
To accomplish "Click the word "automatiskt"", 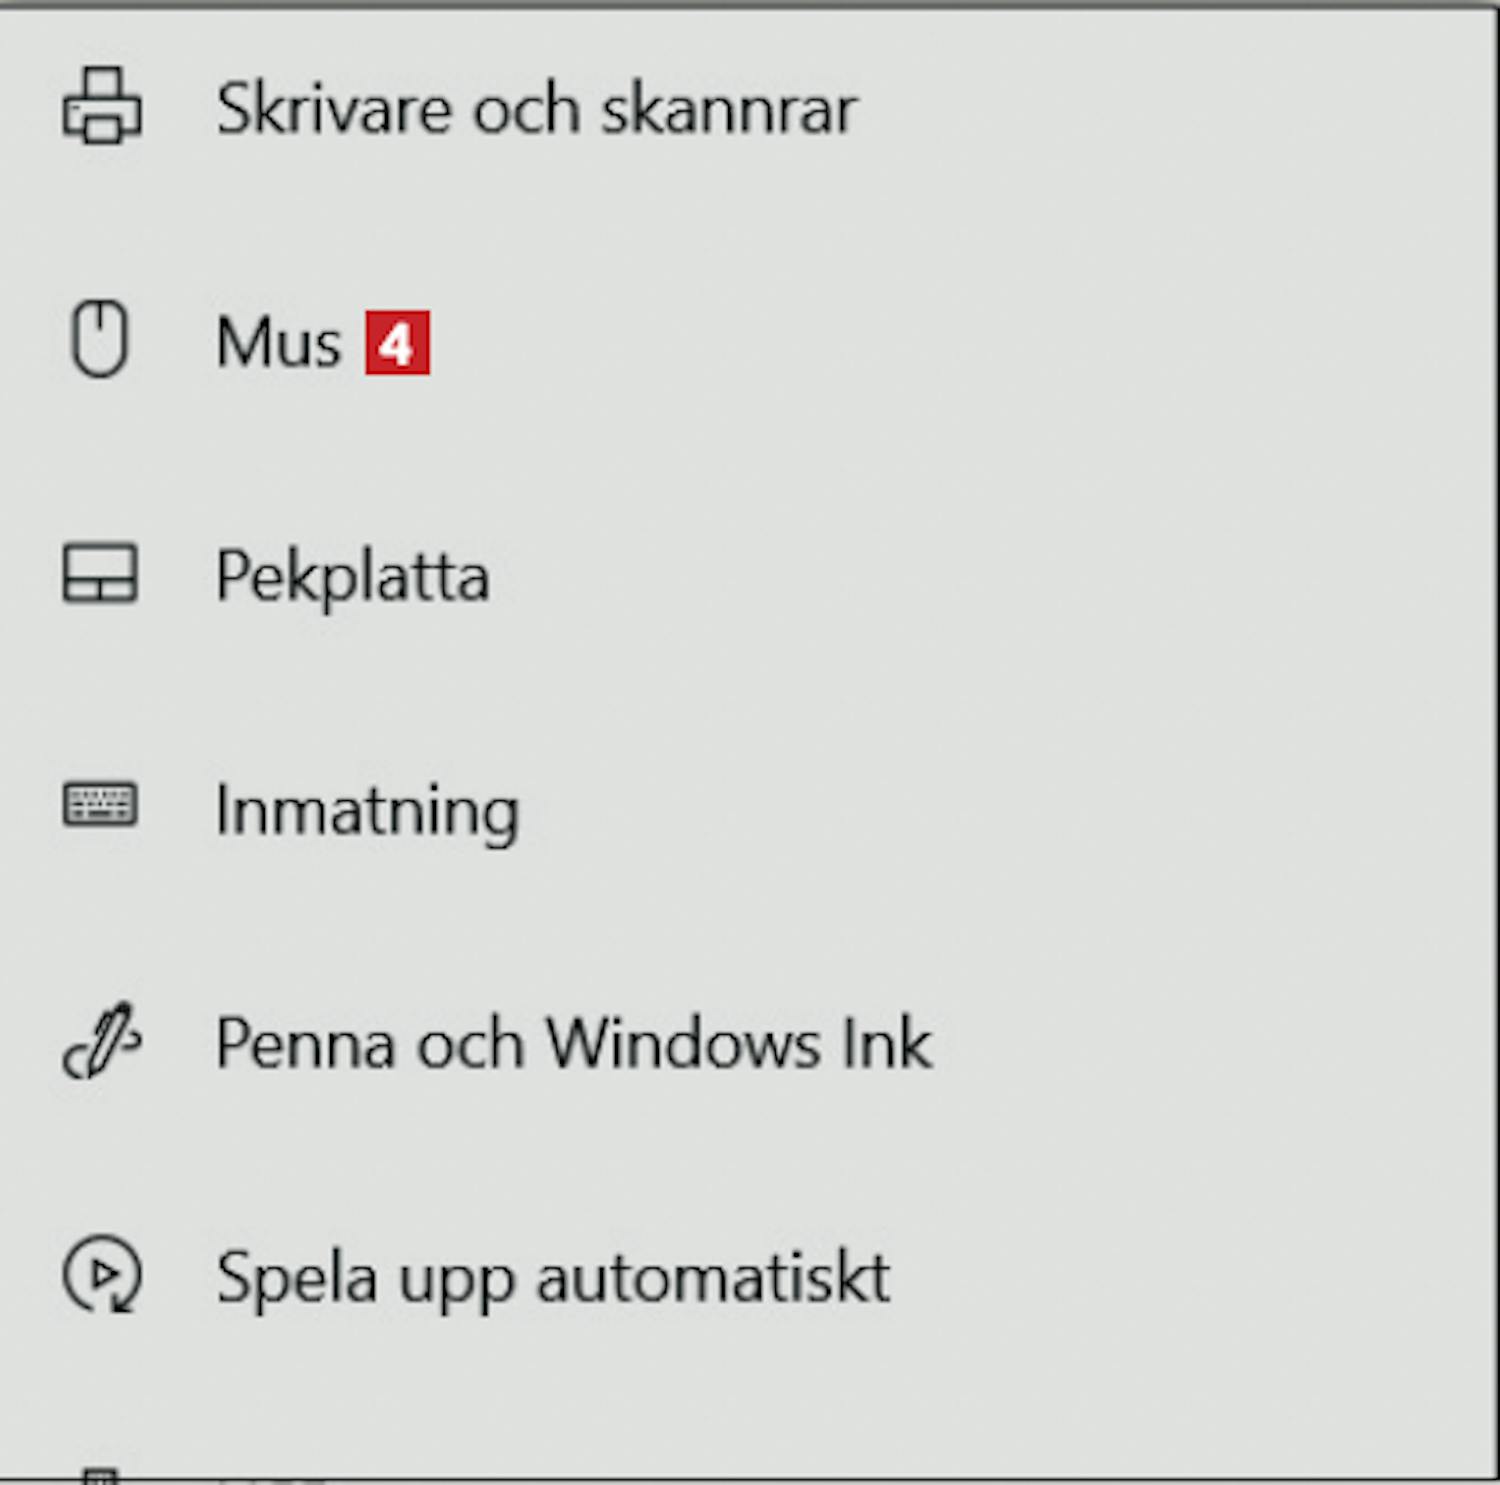I will pyautogui.click(x=713, y=1278).
